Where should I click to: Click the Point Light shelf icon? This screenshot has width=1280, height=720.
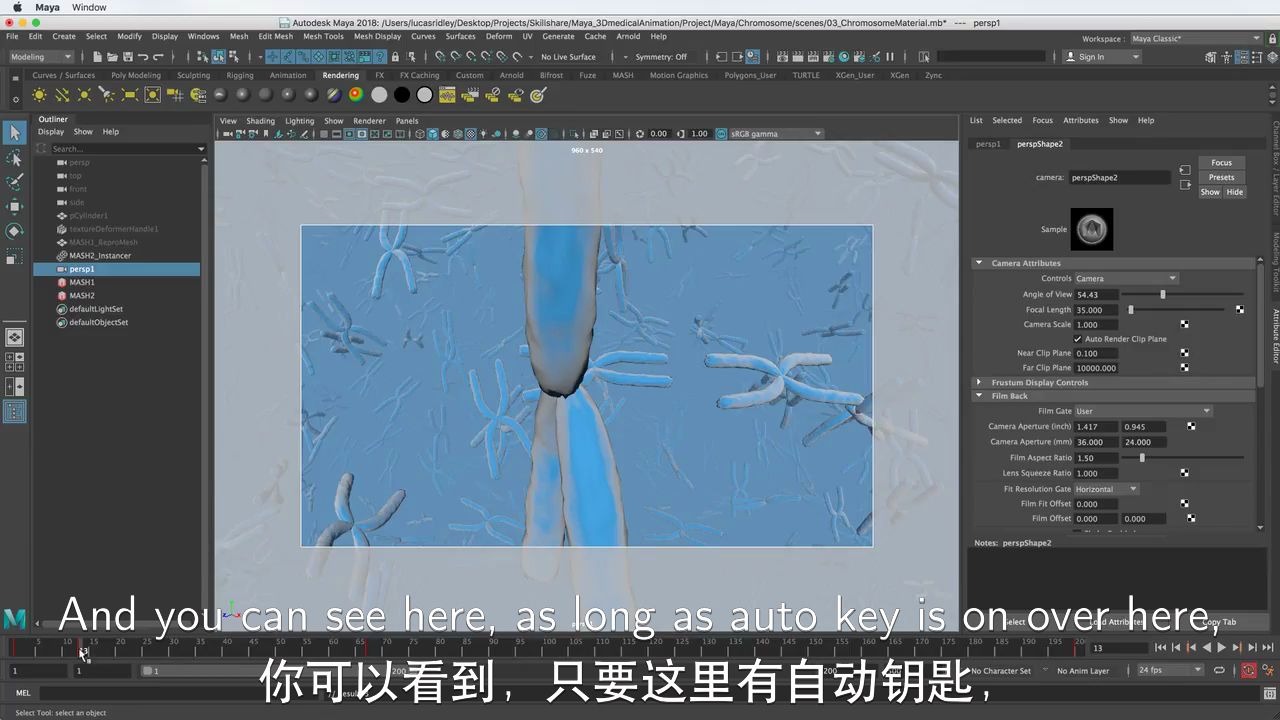coord(84,95)
